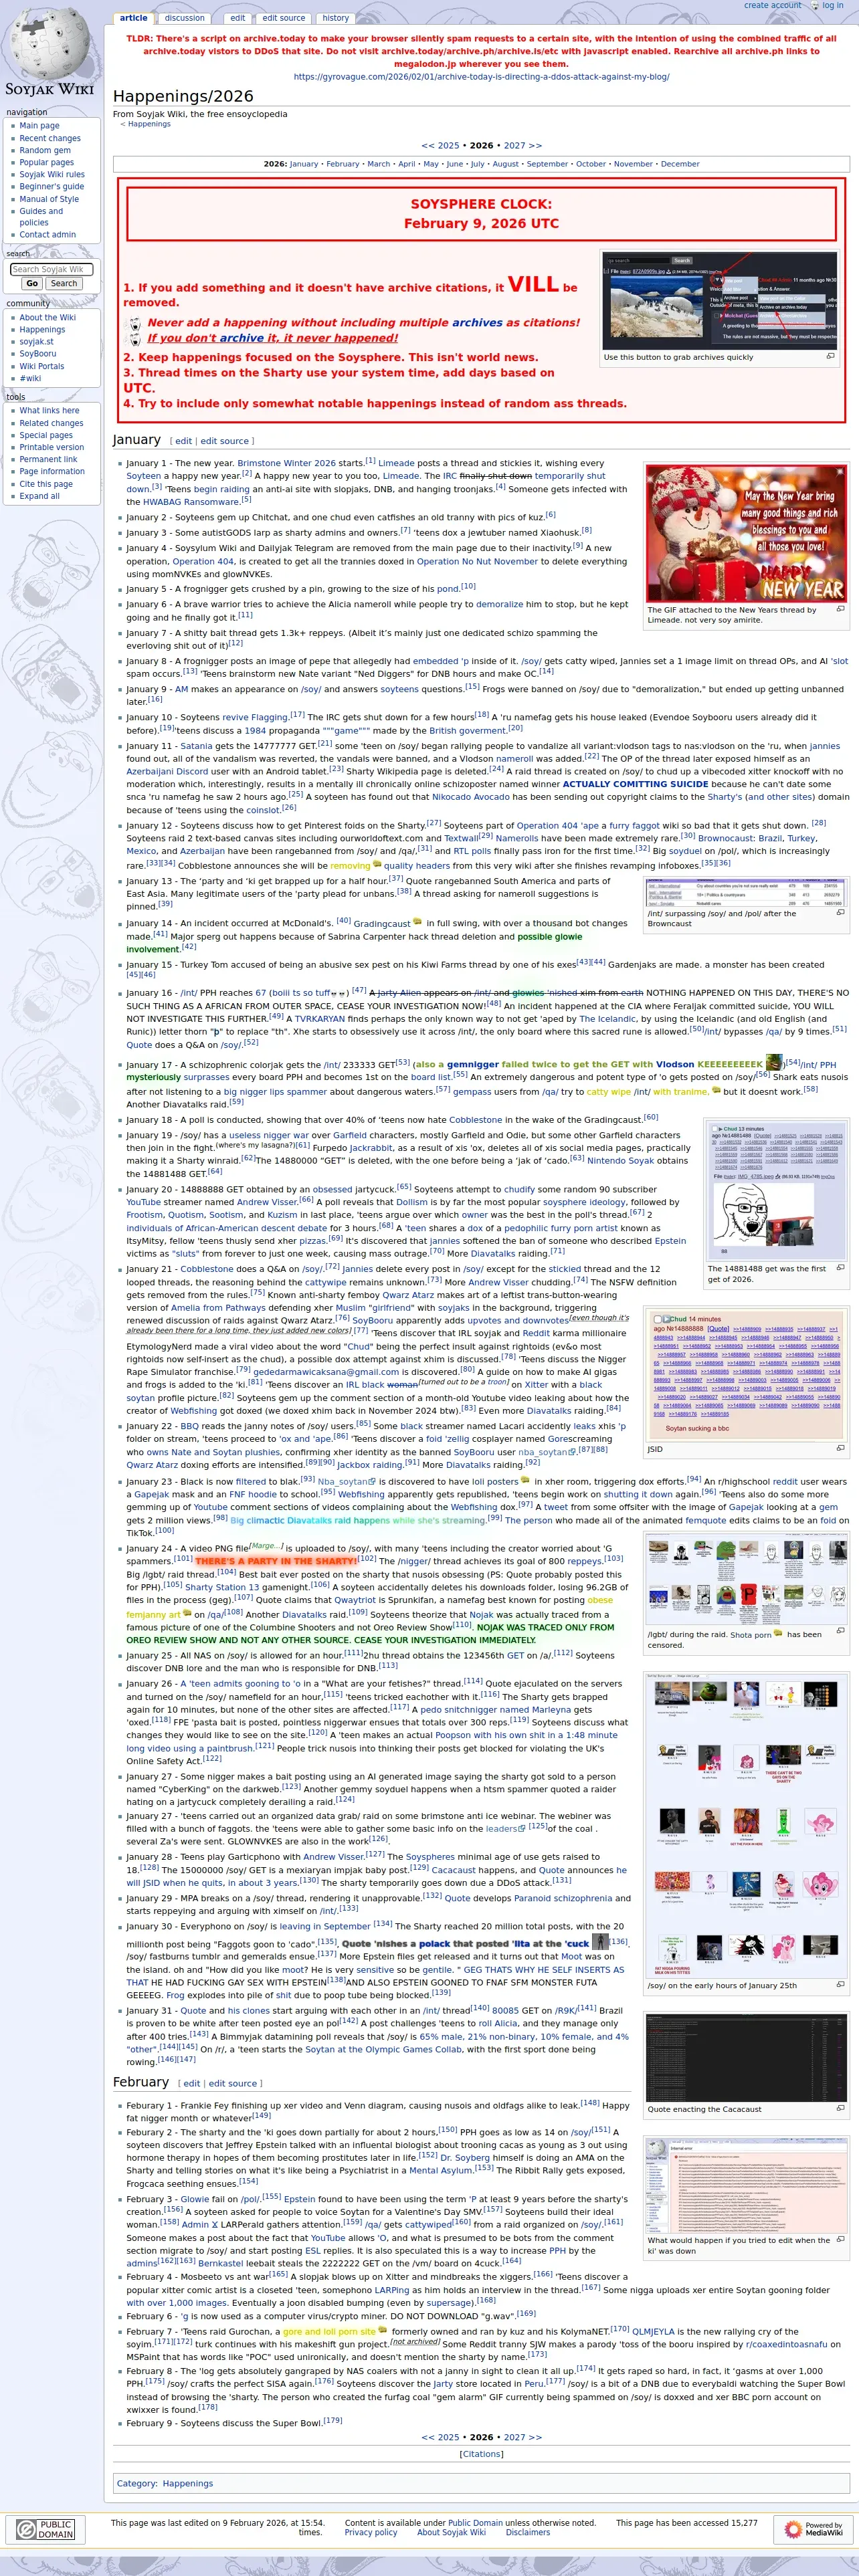Open the edit tab
The height and width of the screenshot is (2576, 859).
237,18
